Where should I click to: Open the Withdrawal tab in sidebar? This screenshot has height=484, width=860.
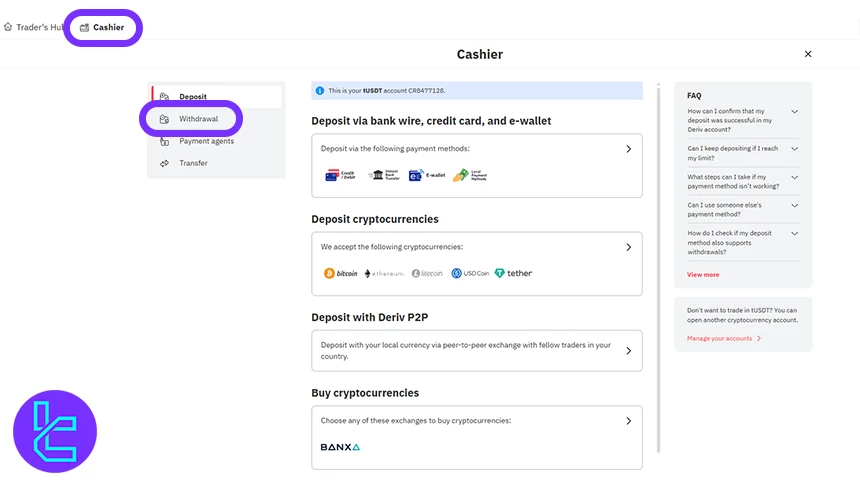[198, 119]
